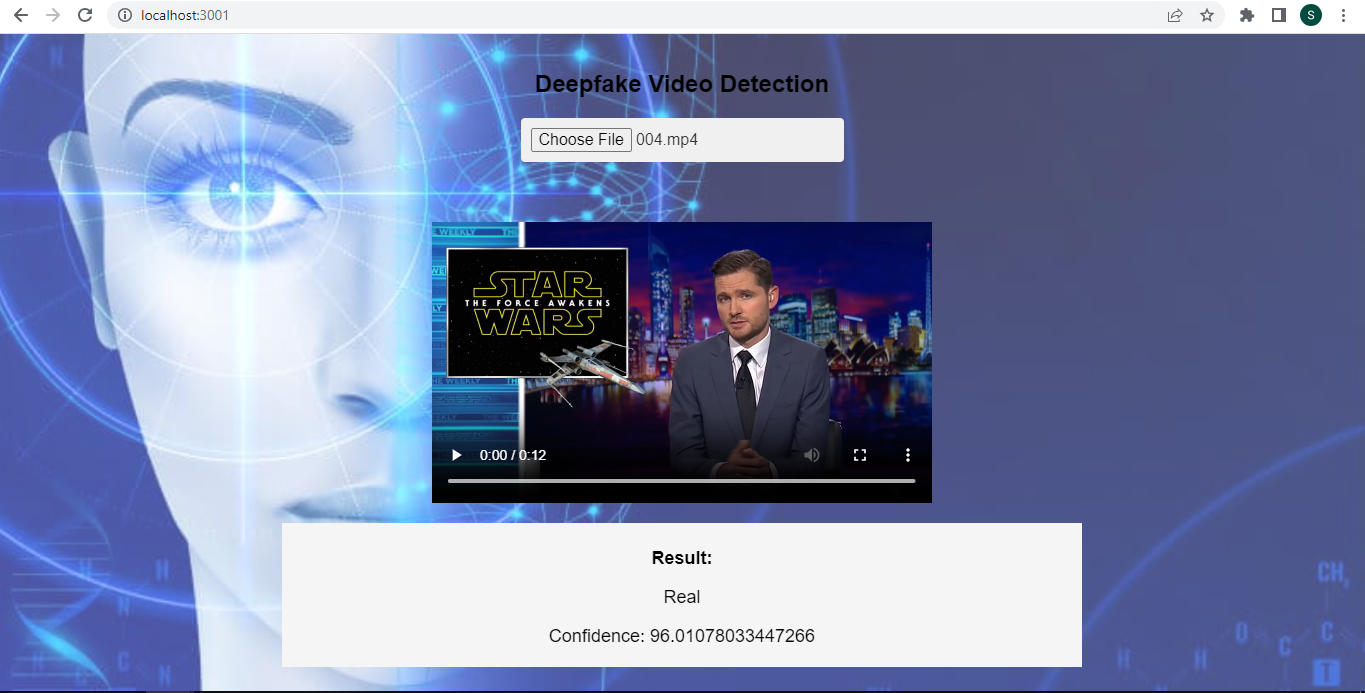This screenshot has height=693, width=1365.
Task: Mute the video audio
Action: [811, 455]
